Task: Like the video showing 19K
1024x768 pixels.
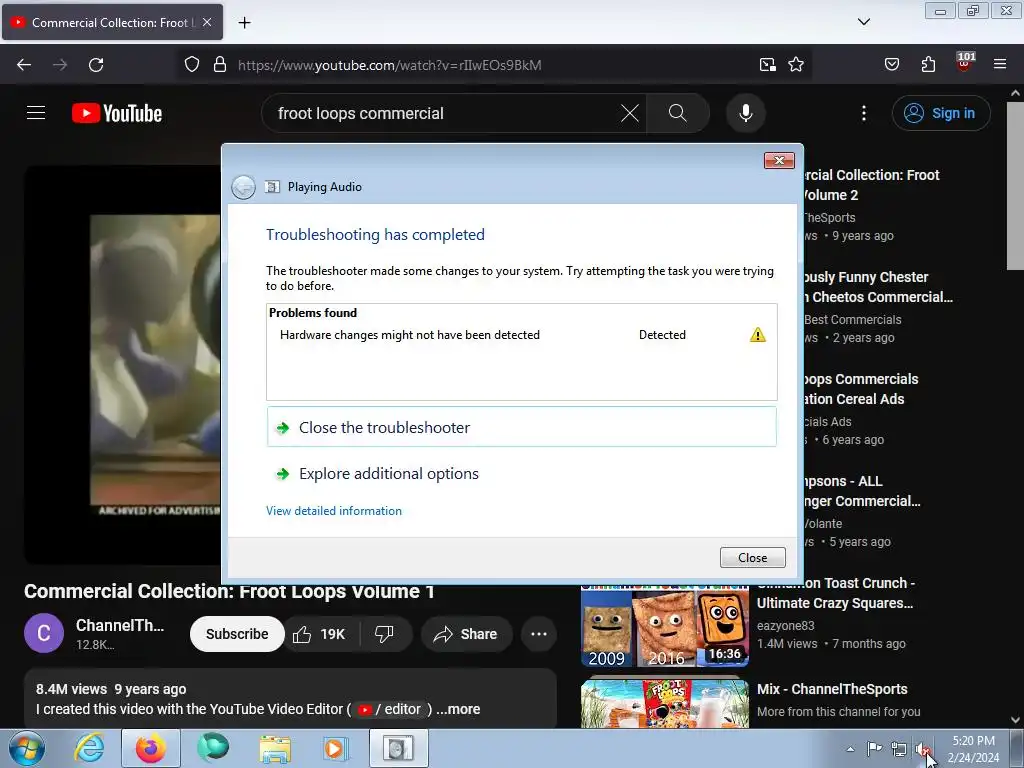Action: [320, 633]
